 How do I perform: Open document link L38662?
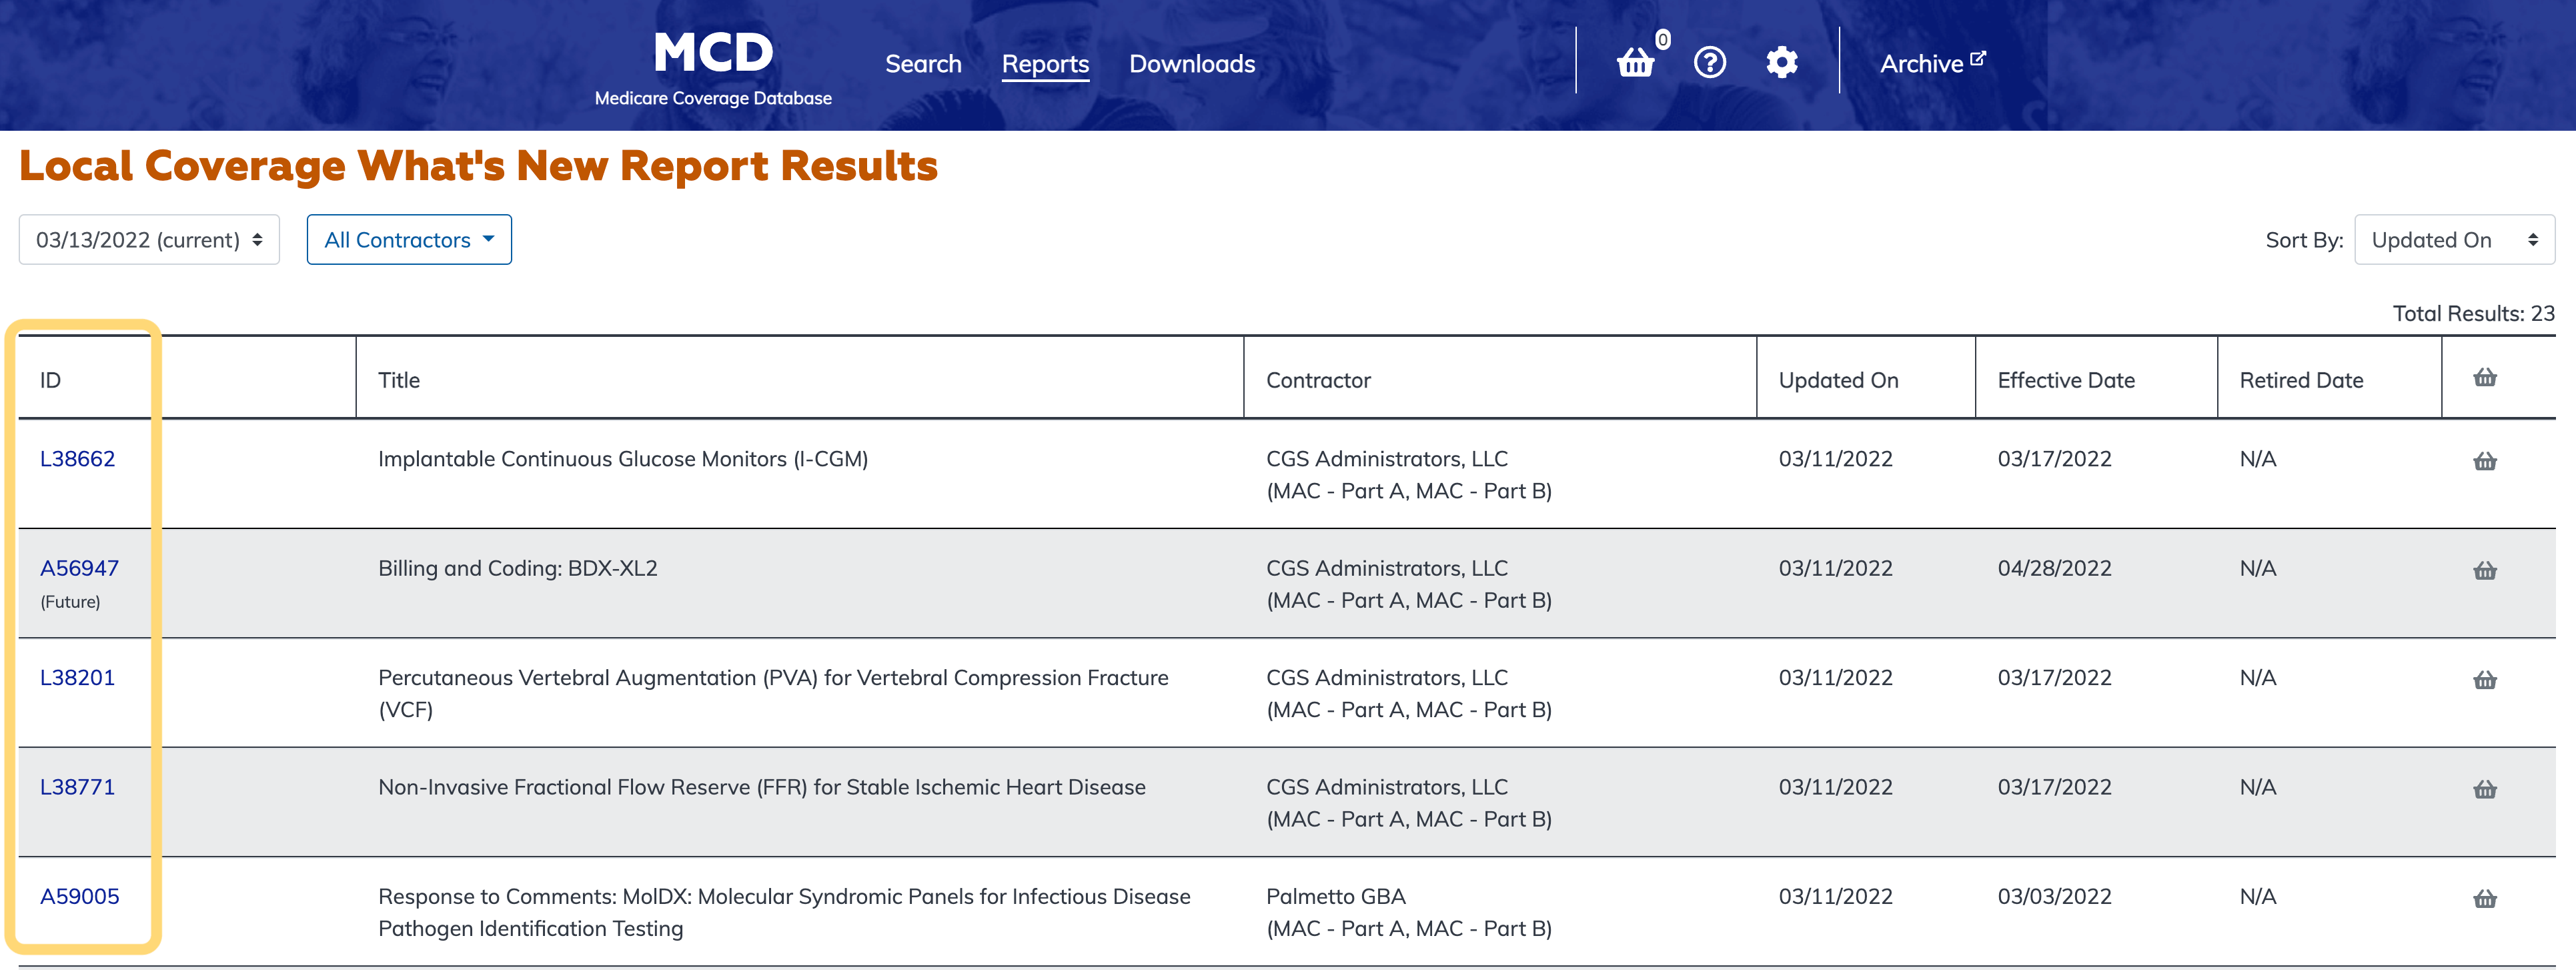[x=77, y=459]
